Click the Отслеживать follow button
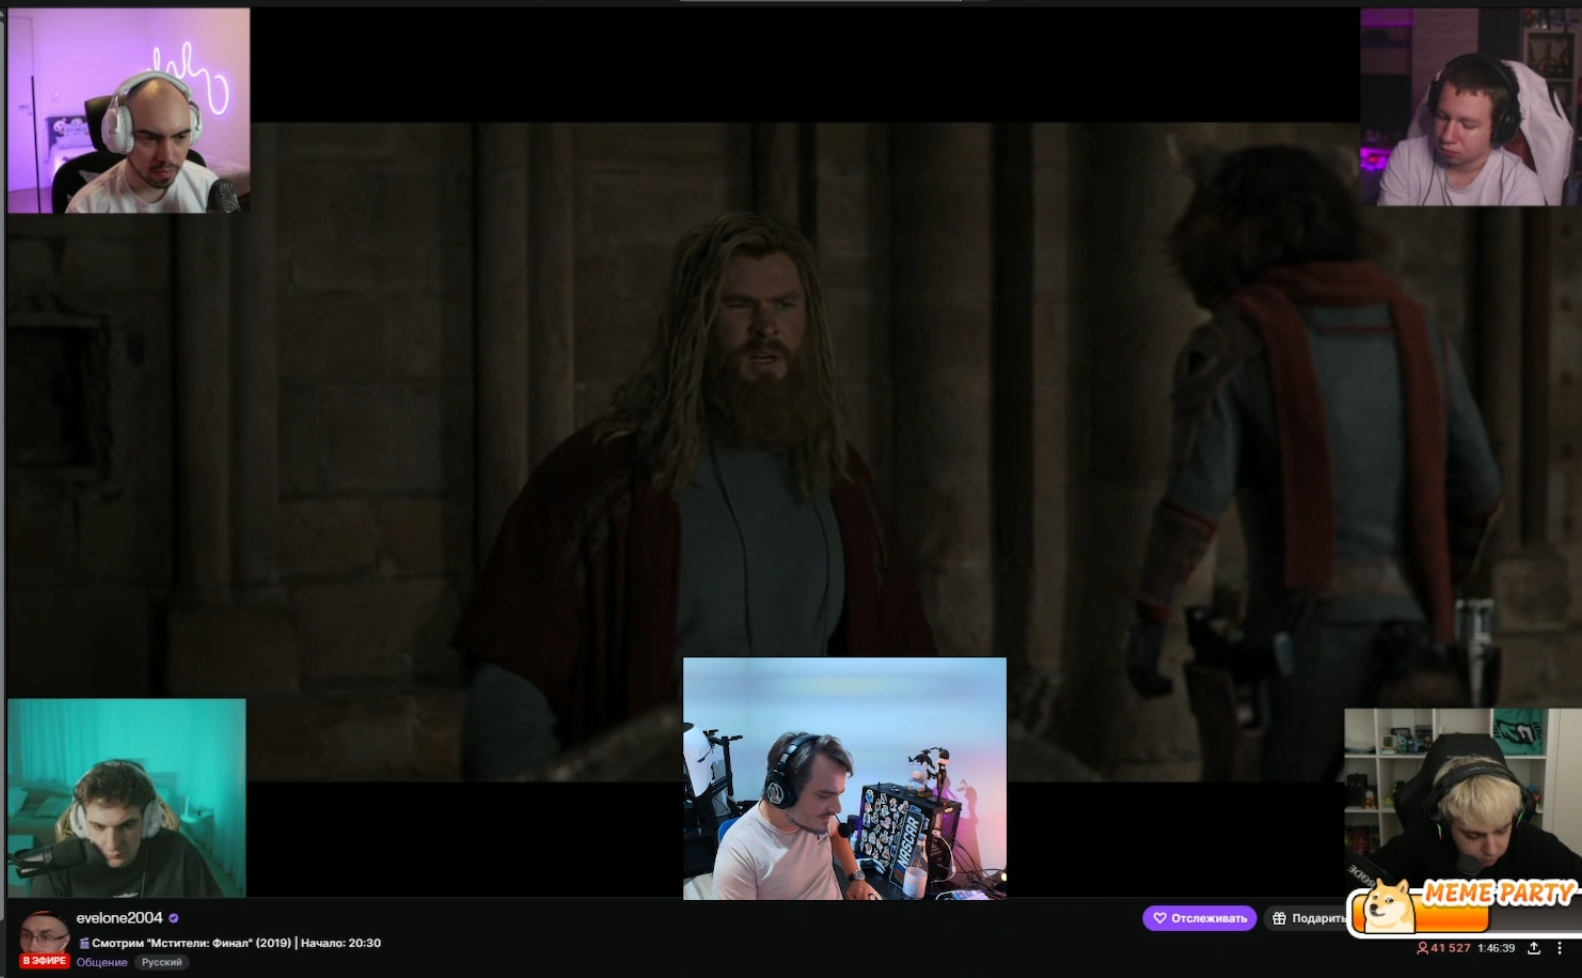Viewport: 1582px width, 978px height. [x=1200, y=918]
